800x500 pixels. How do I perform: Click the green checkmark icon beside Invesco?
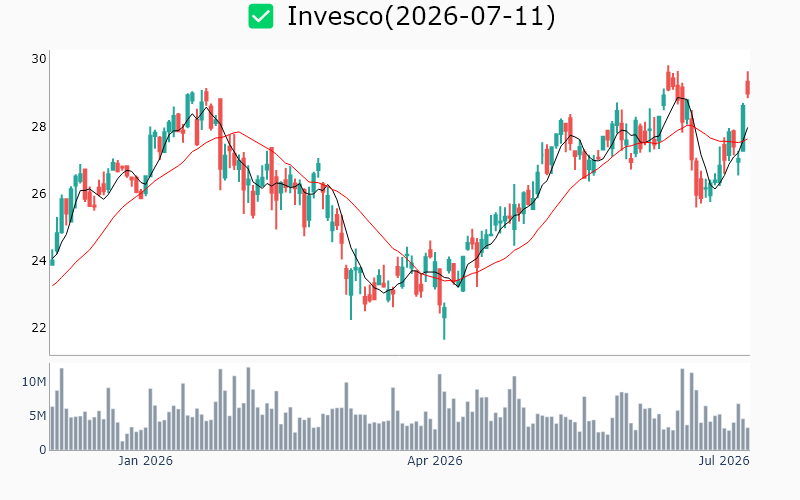pos(261,16)
